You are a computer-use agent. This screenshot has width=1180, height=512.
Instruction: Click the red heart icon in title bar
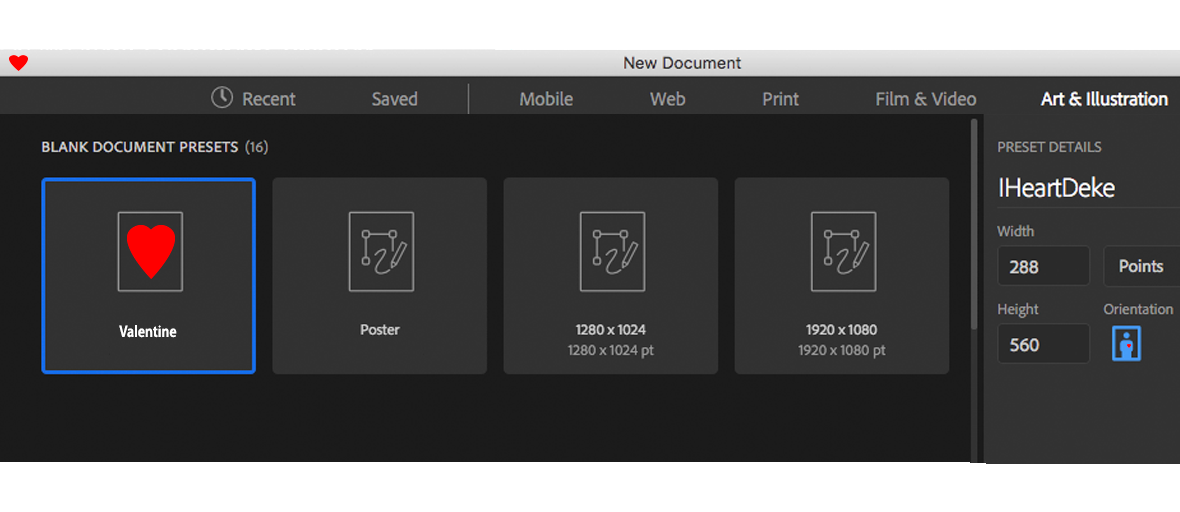(x=18, y=63)
